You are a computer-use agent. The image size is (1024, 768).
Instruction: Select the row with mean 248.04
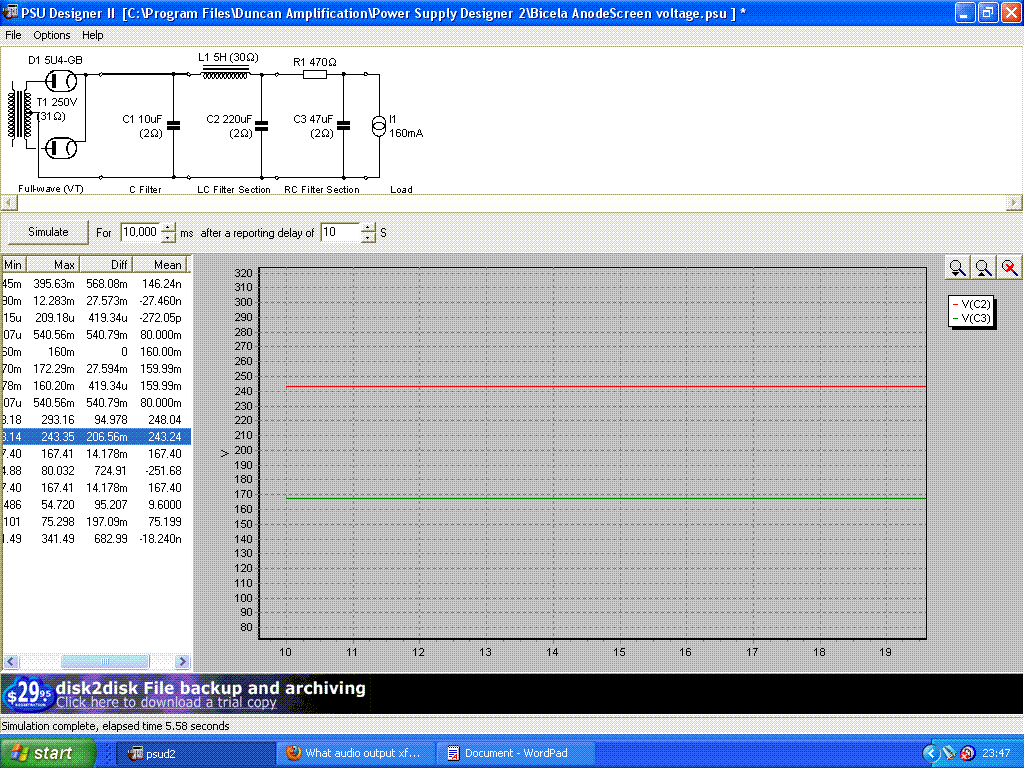(96, 420)
